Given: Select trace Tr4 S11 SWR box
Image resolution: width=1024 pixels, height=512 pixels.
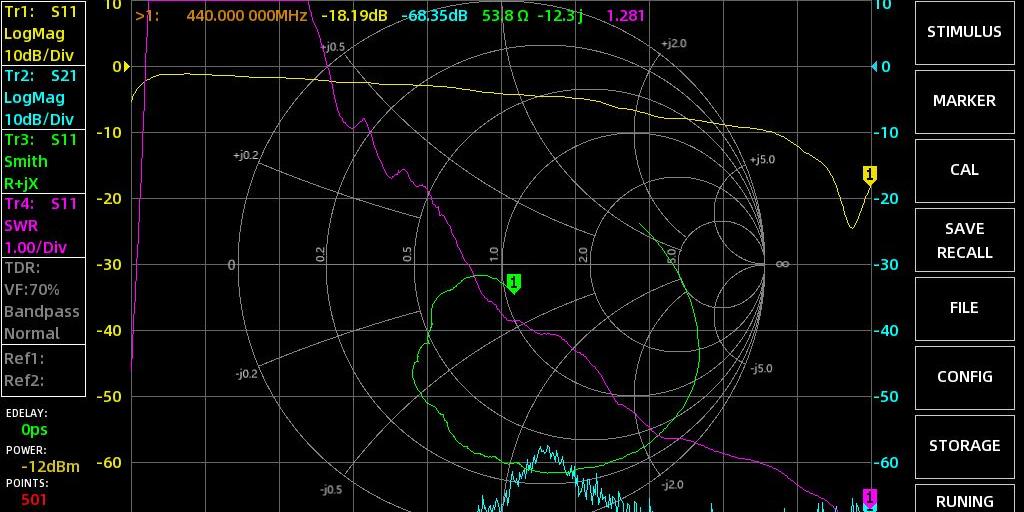Looking at the screenshot, I should pyautogui.click(x=43, y=225).
